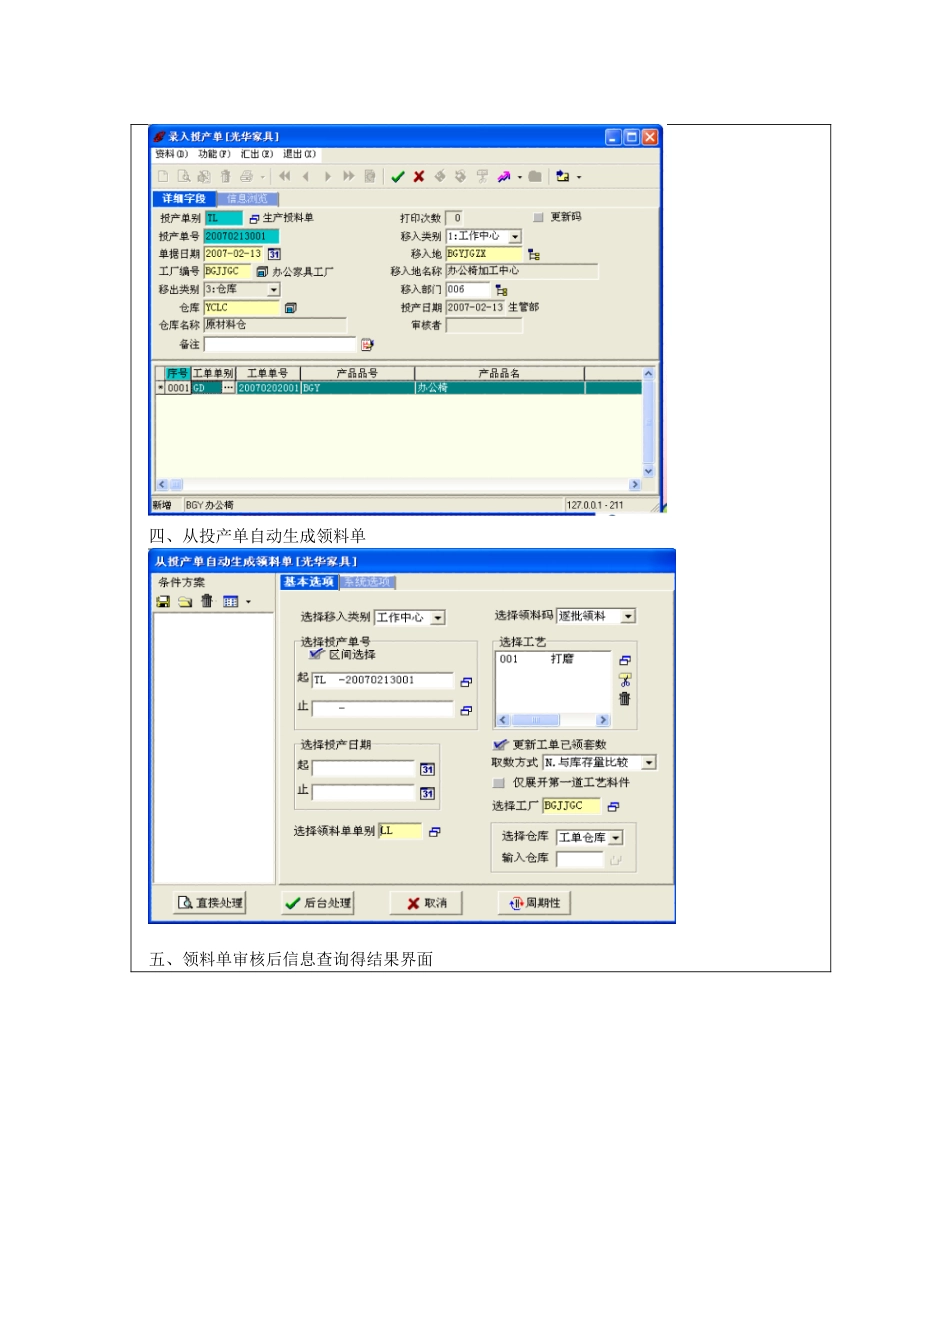Open the 功能 menu
This screenshot has width=950, height=1344.
pos(214,154)
